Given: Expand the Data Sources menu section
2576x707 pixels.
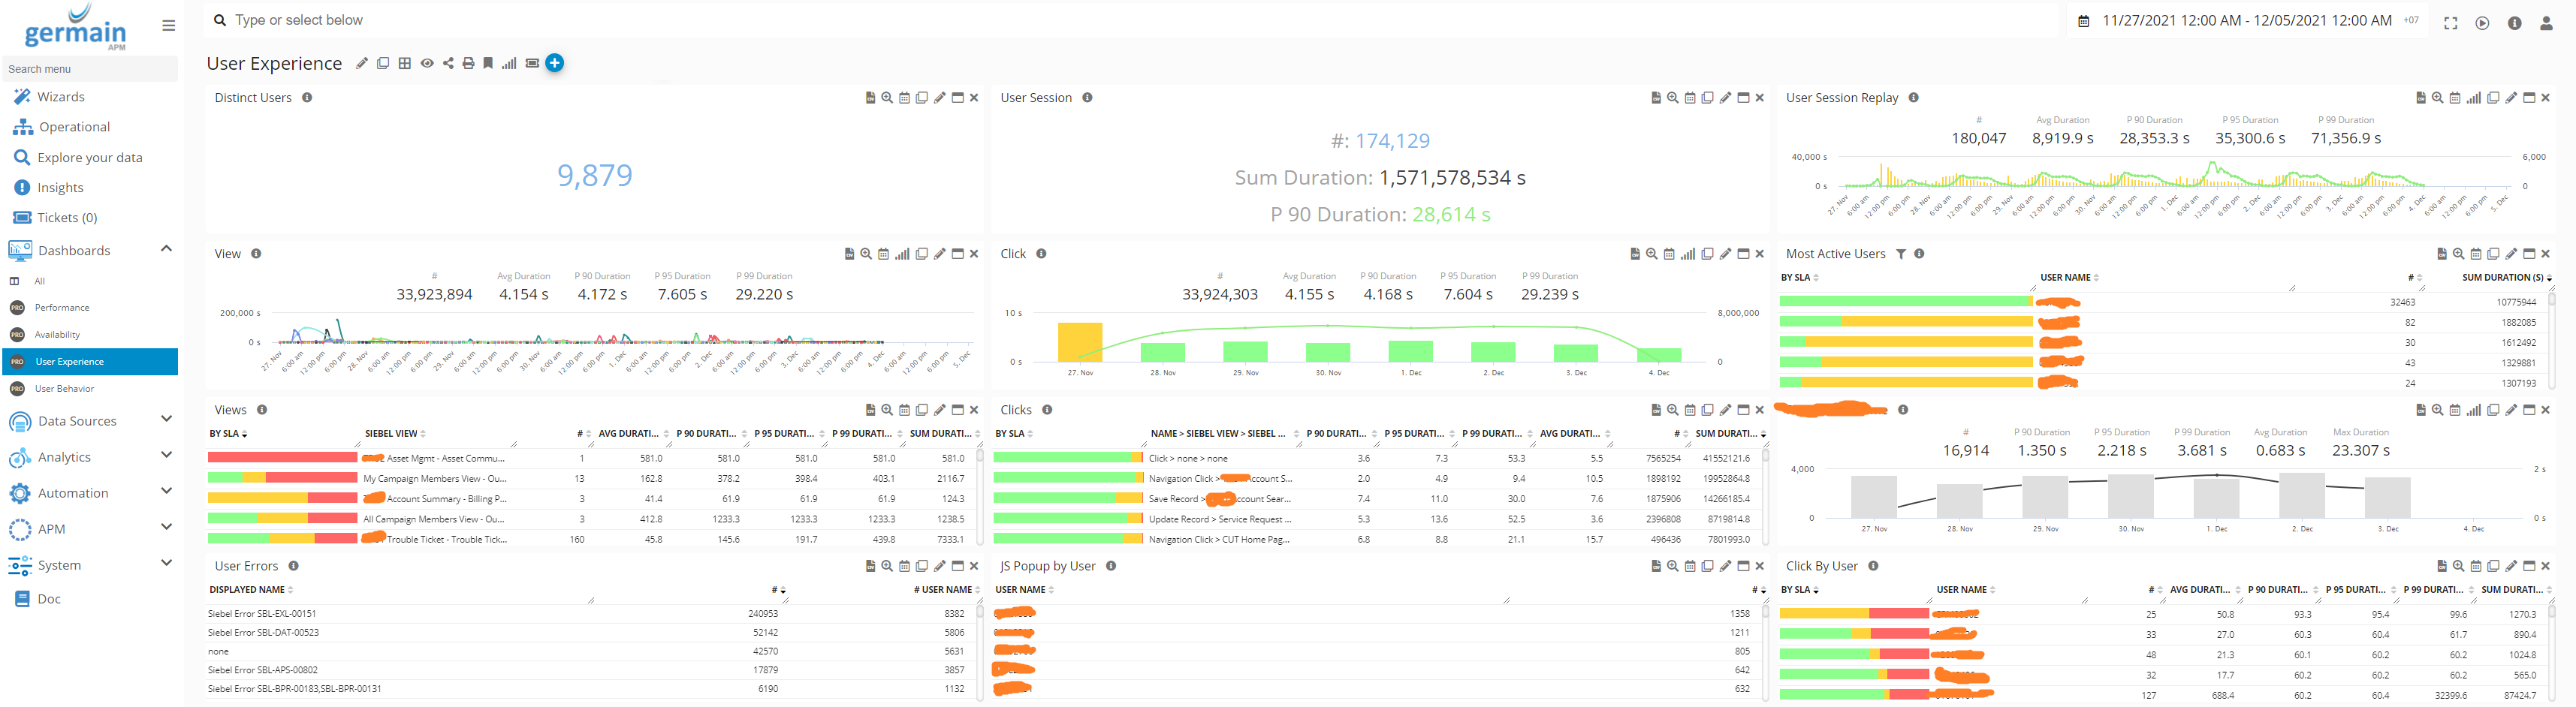Looking at the screenshot, I should (x=166, y=420).
